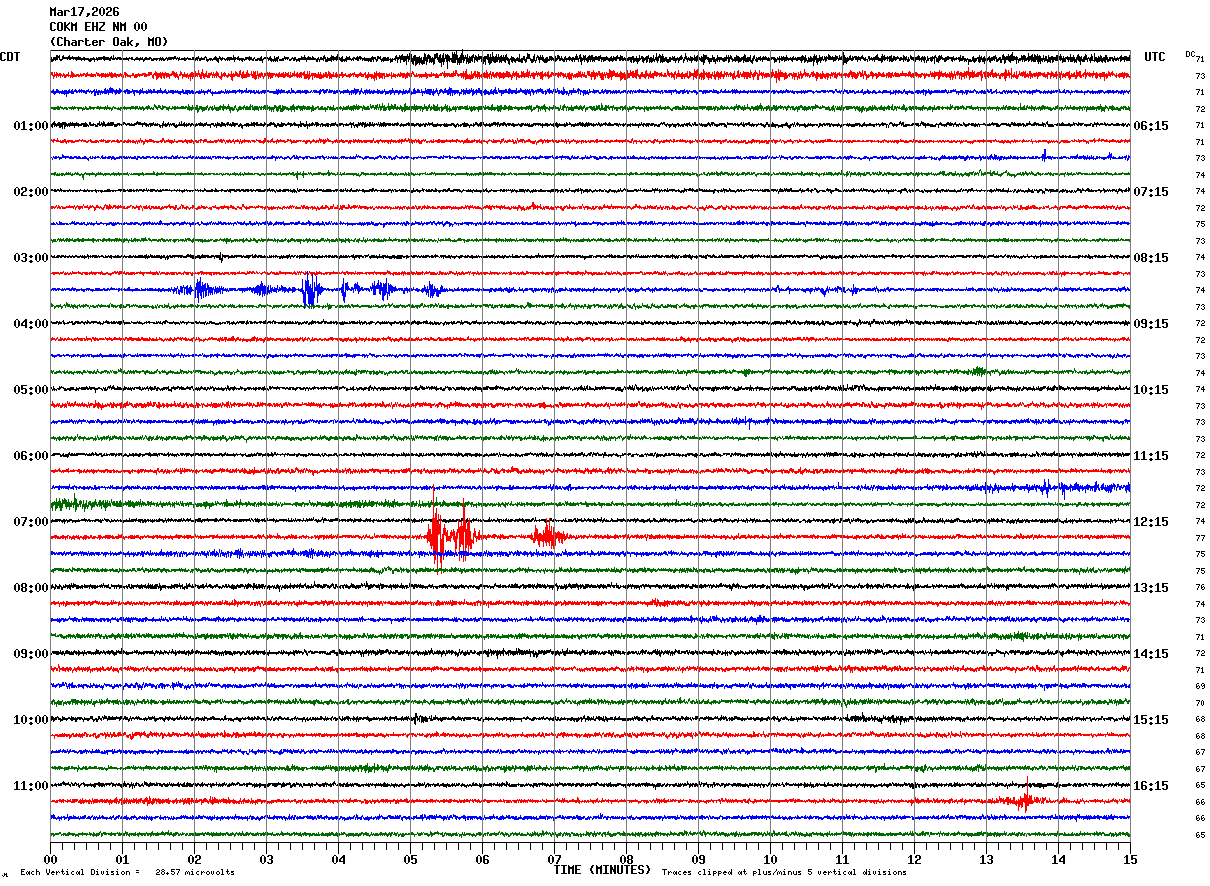Click the 10:15 UTC time label

point(1152,390)
